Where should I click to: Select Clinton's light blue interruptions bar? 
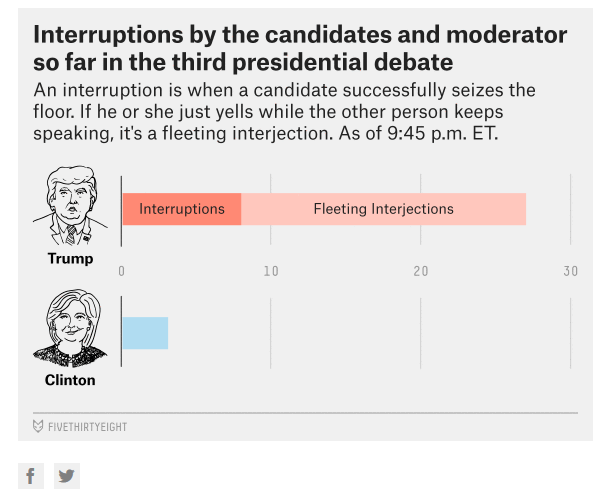[145, 333]
